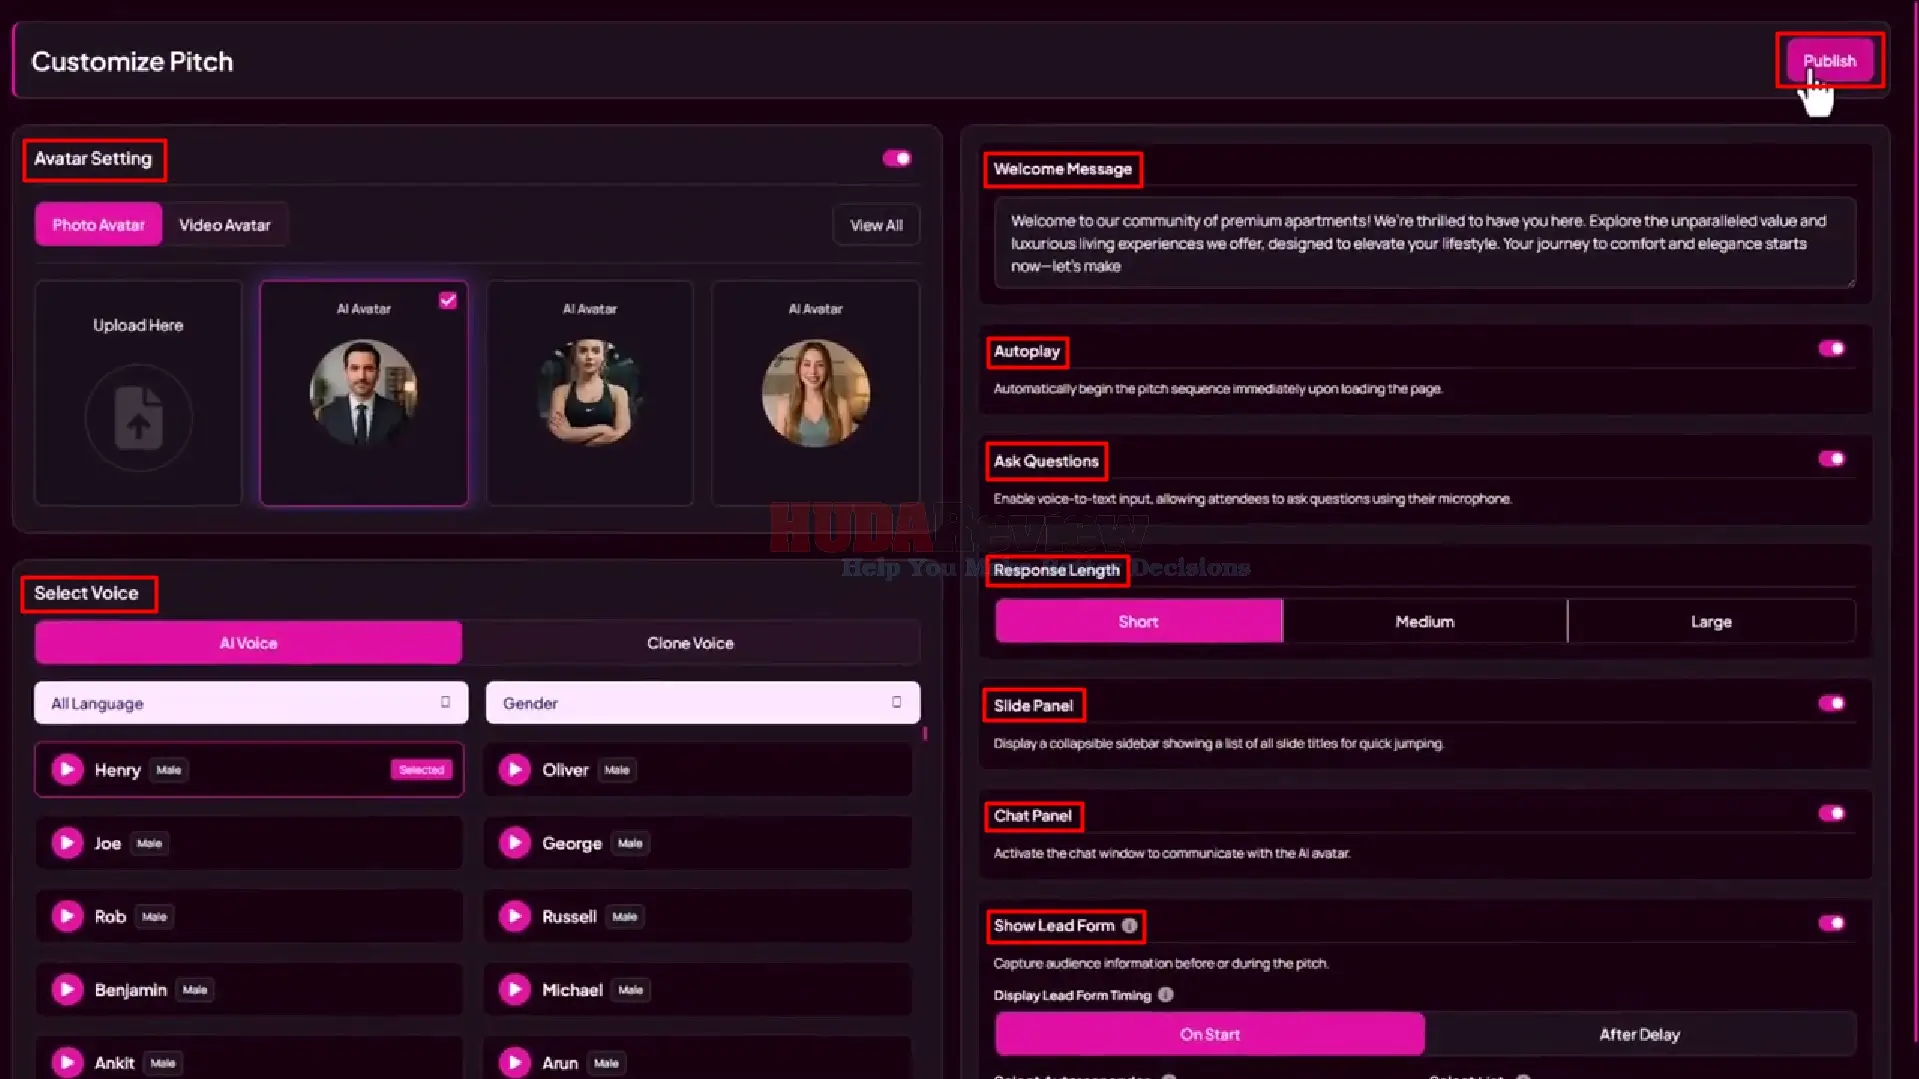This screenshot has height=1079, width=1919.
Task: Choose Medium response length
Action: (1425, 621)
